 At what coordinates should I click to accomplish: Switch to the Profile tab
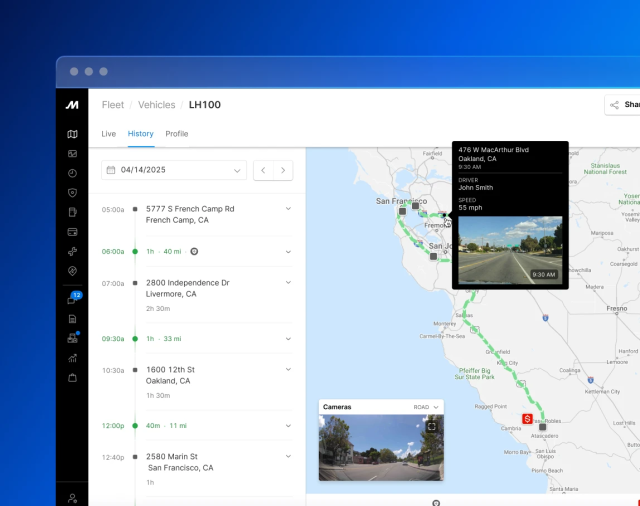pyautogui.click(x=177, y=134)
